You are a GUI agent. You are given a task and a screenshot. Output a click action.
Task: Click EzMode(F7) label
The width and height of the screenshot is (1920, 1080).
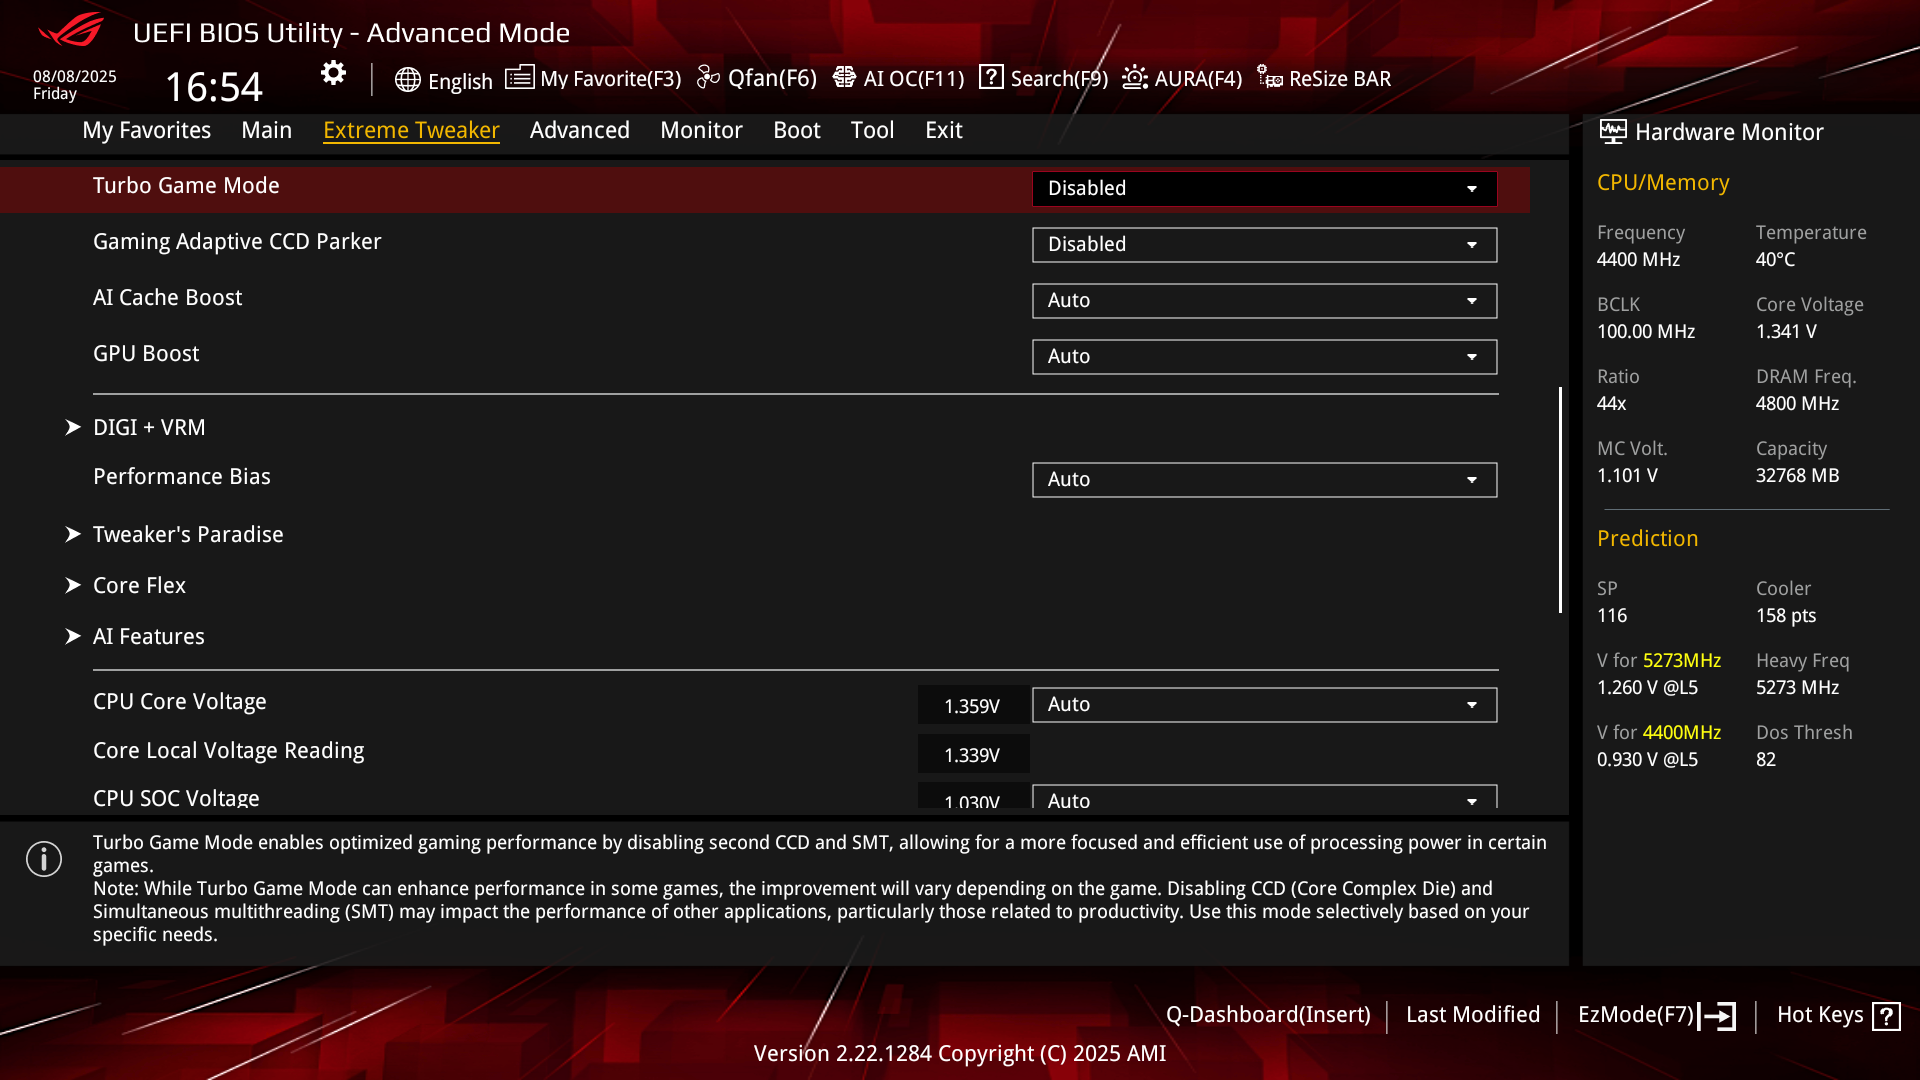[1636, 1015]
